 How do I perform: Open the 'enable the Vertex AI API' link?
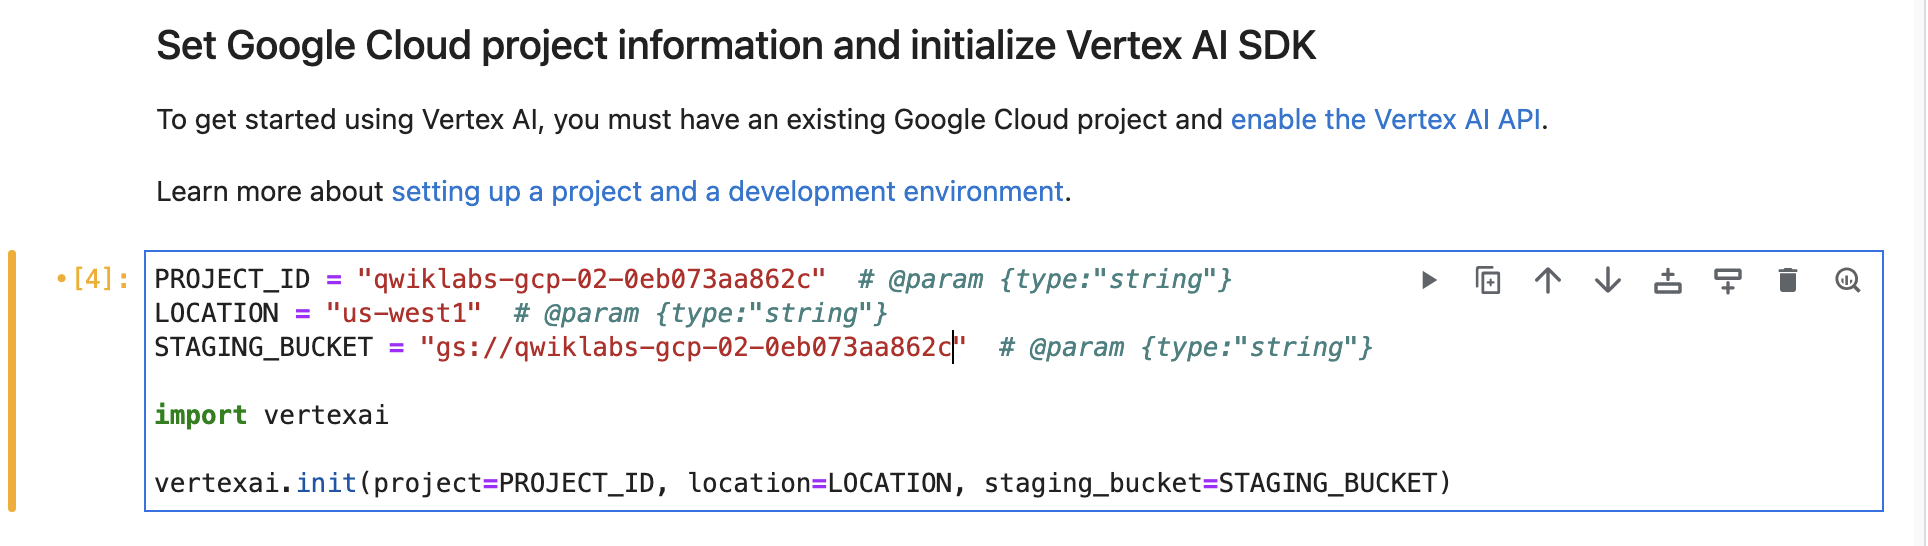click(x=1385, y=119)
